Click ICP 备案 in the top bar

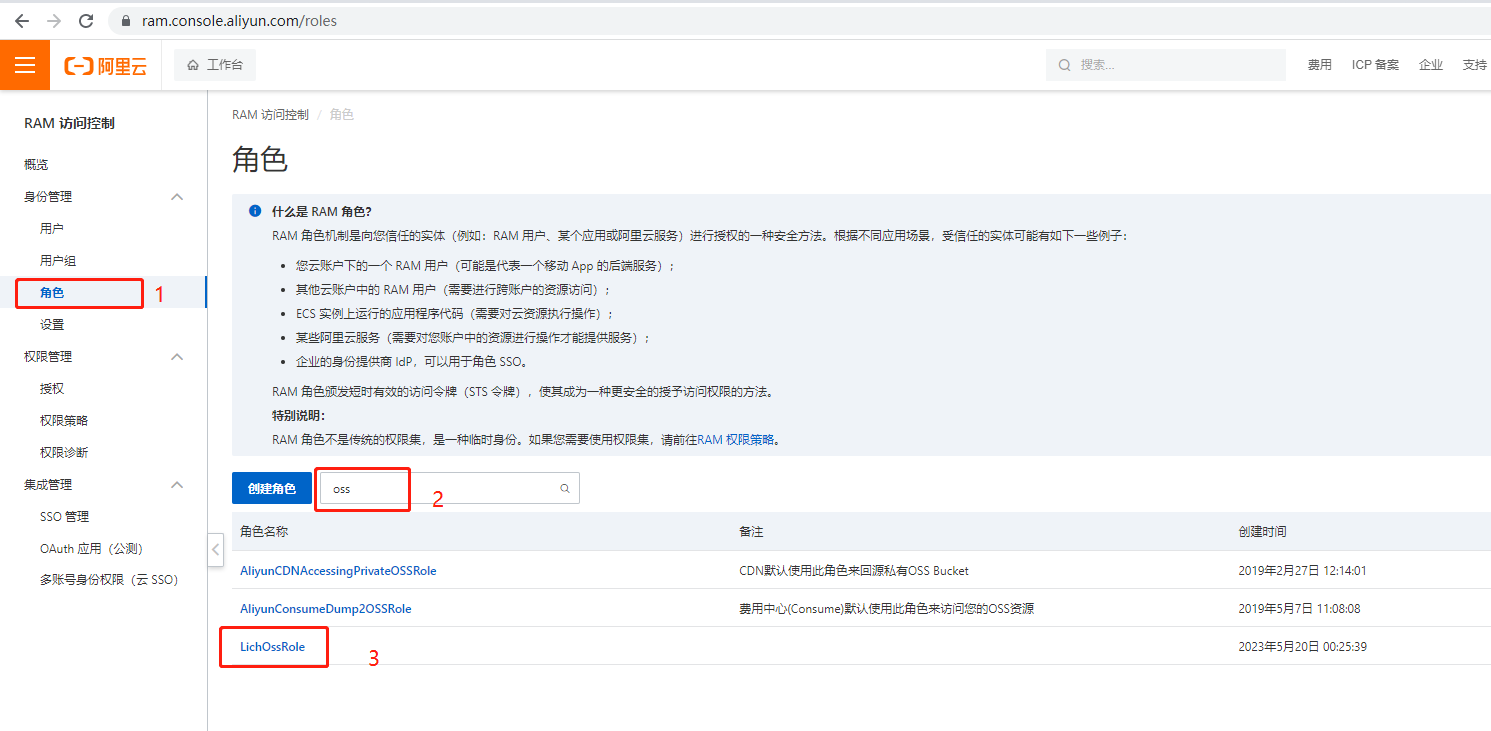[x=1375, y=65]
